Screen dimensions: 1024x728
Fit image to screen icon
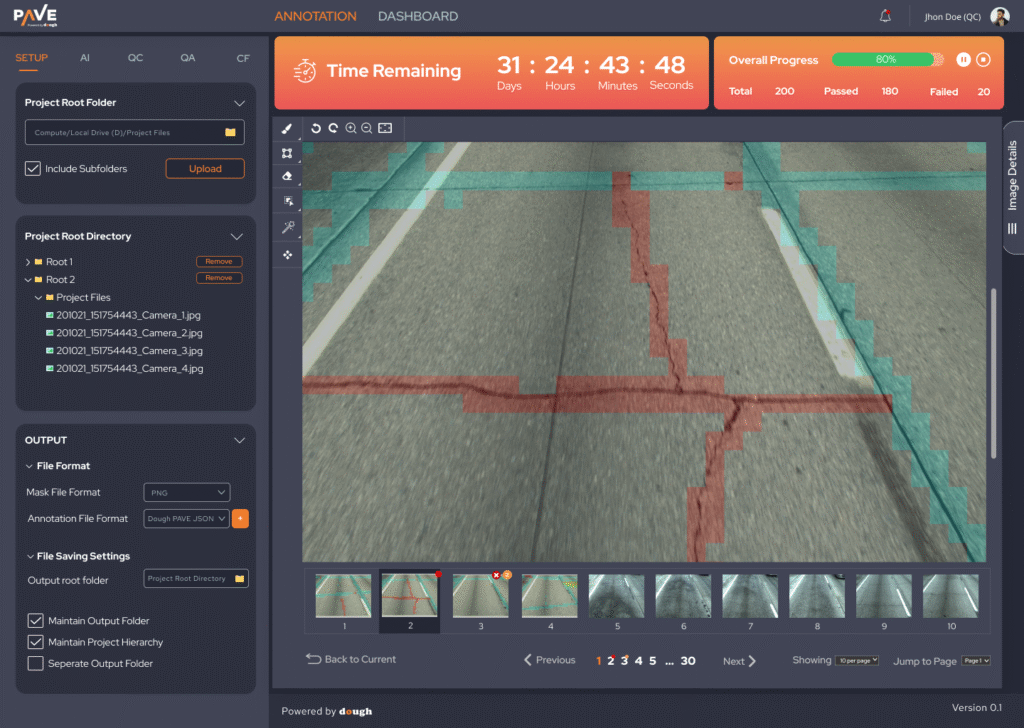(x=385, y=128)
